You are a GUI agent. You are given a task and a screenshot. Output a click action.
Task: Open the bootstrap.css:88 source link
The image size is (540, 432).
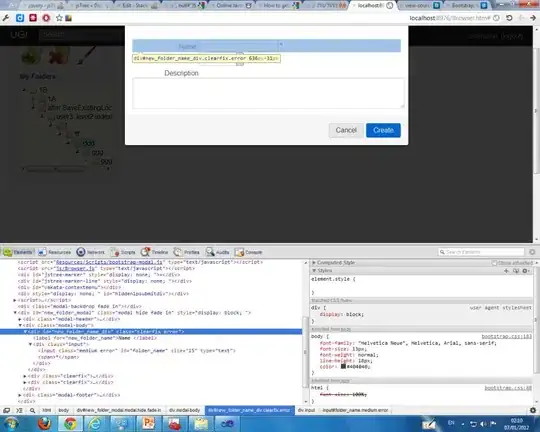coord(508,388)
